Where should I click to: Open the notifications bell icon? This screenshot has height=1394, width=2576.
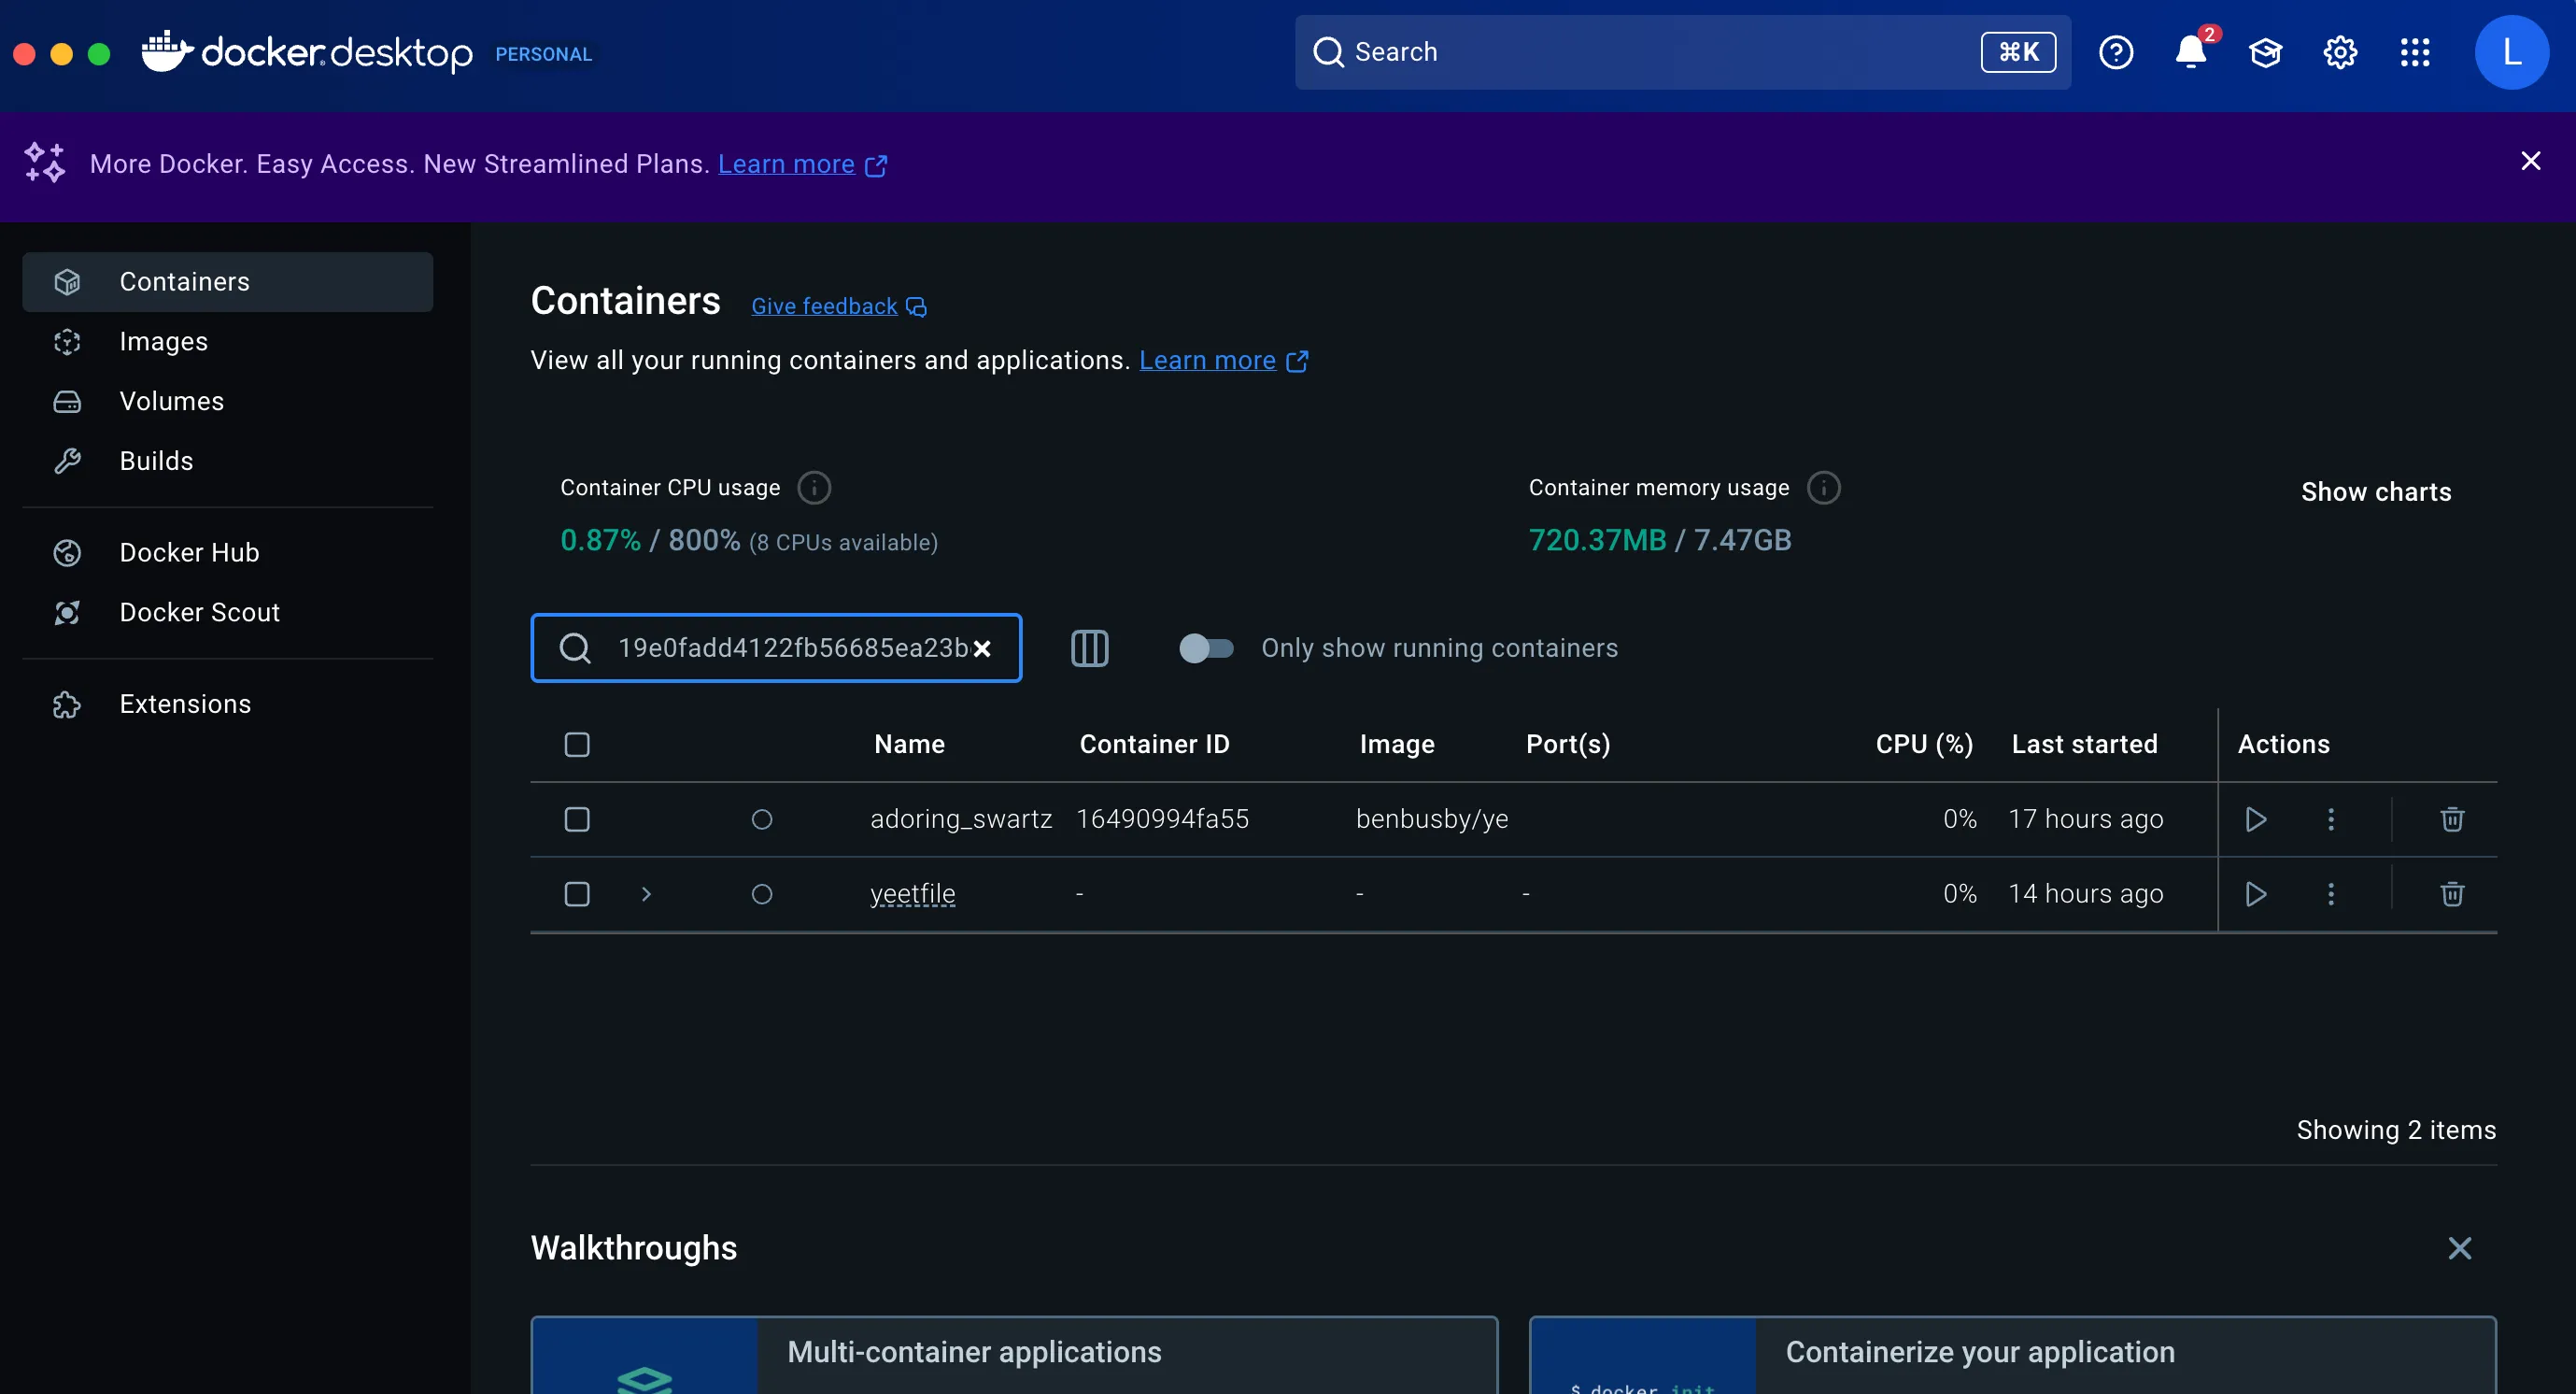click(2189, 52)
